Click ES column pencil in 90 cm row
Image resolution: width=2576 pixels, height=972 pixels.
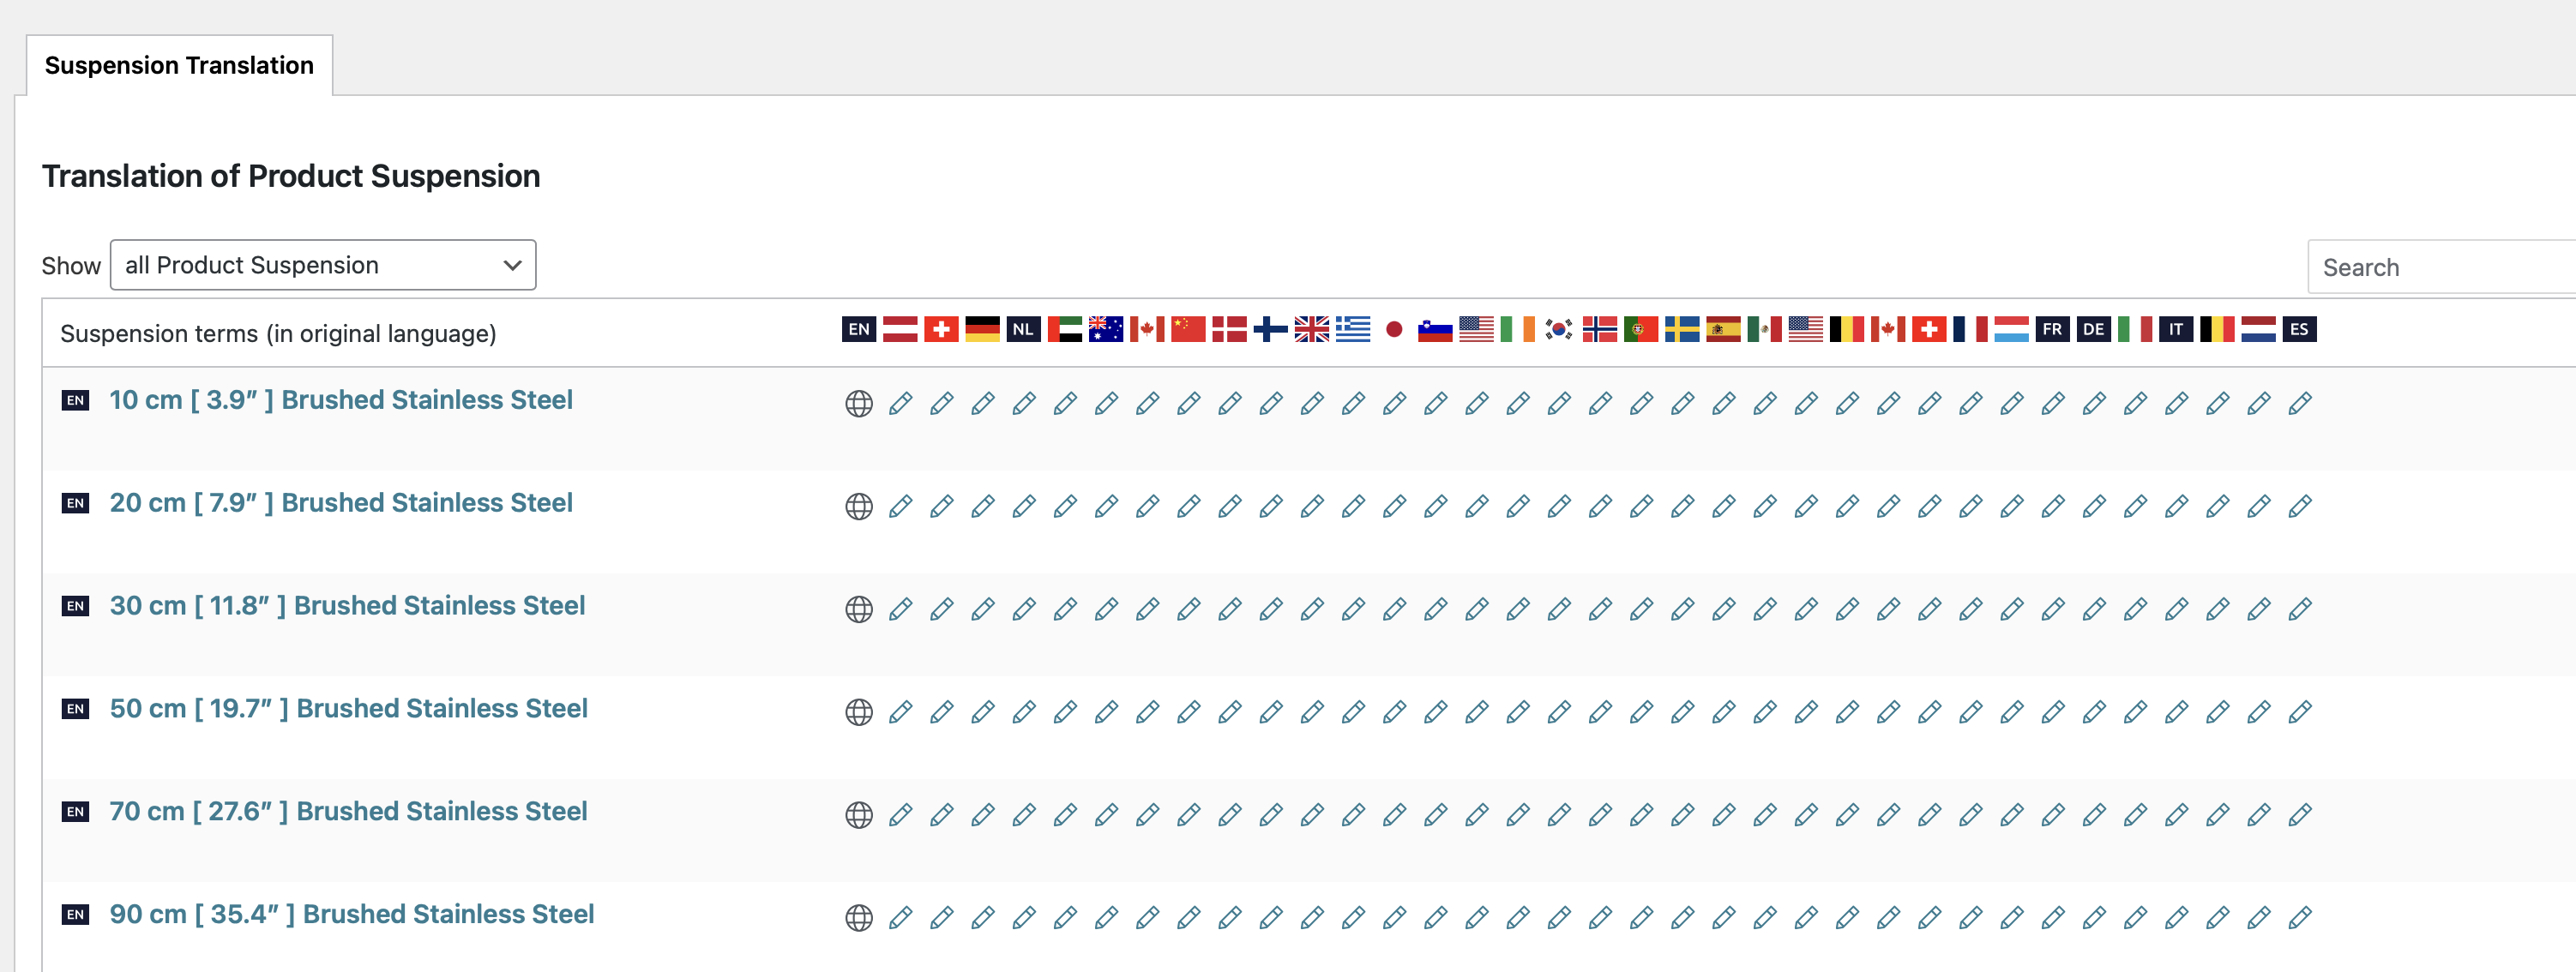pos(2299,917)
